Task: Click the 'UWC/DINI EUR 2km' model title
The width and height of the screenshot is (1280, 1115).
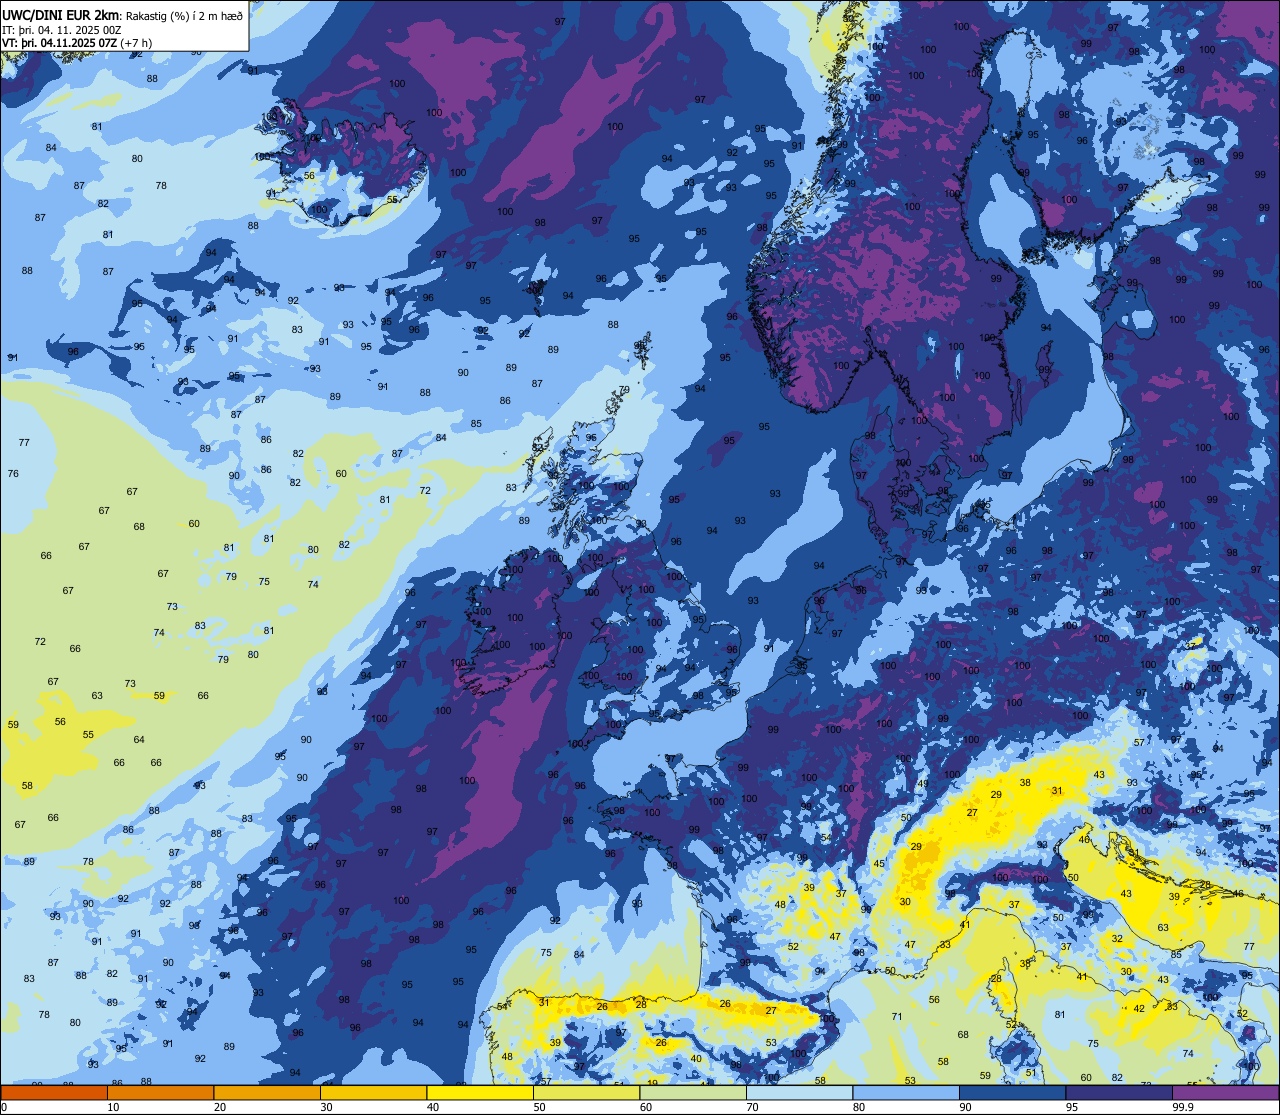Action: 60,15
